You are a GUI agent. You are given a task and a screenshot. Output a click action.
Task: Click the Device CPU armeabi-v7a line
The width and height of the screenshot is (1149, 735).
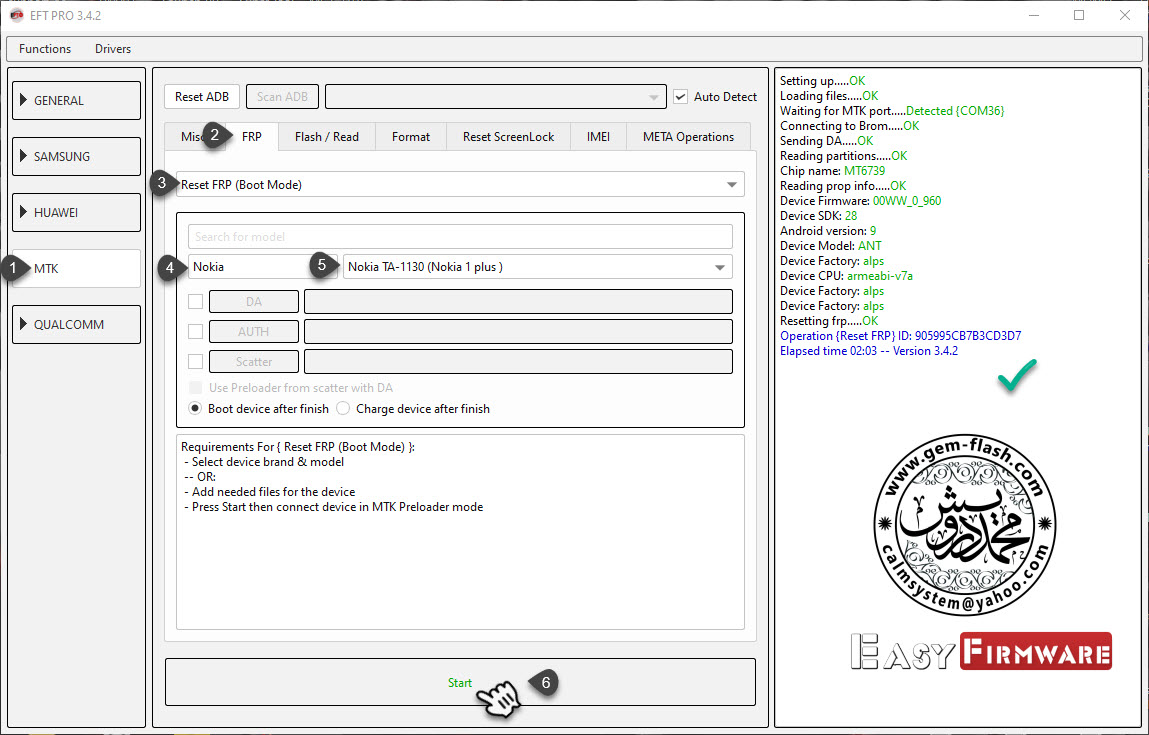coord(846,276)
